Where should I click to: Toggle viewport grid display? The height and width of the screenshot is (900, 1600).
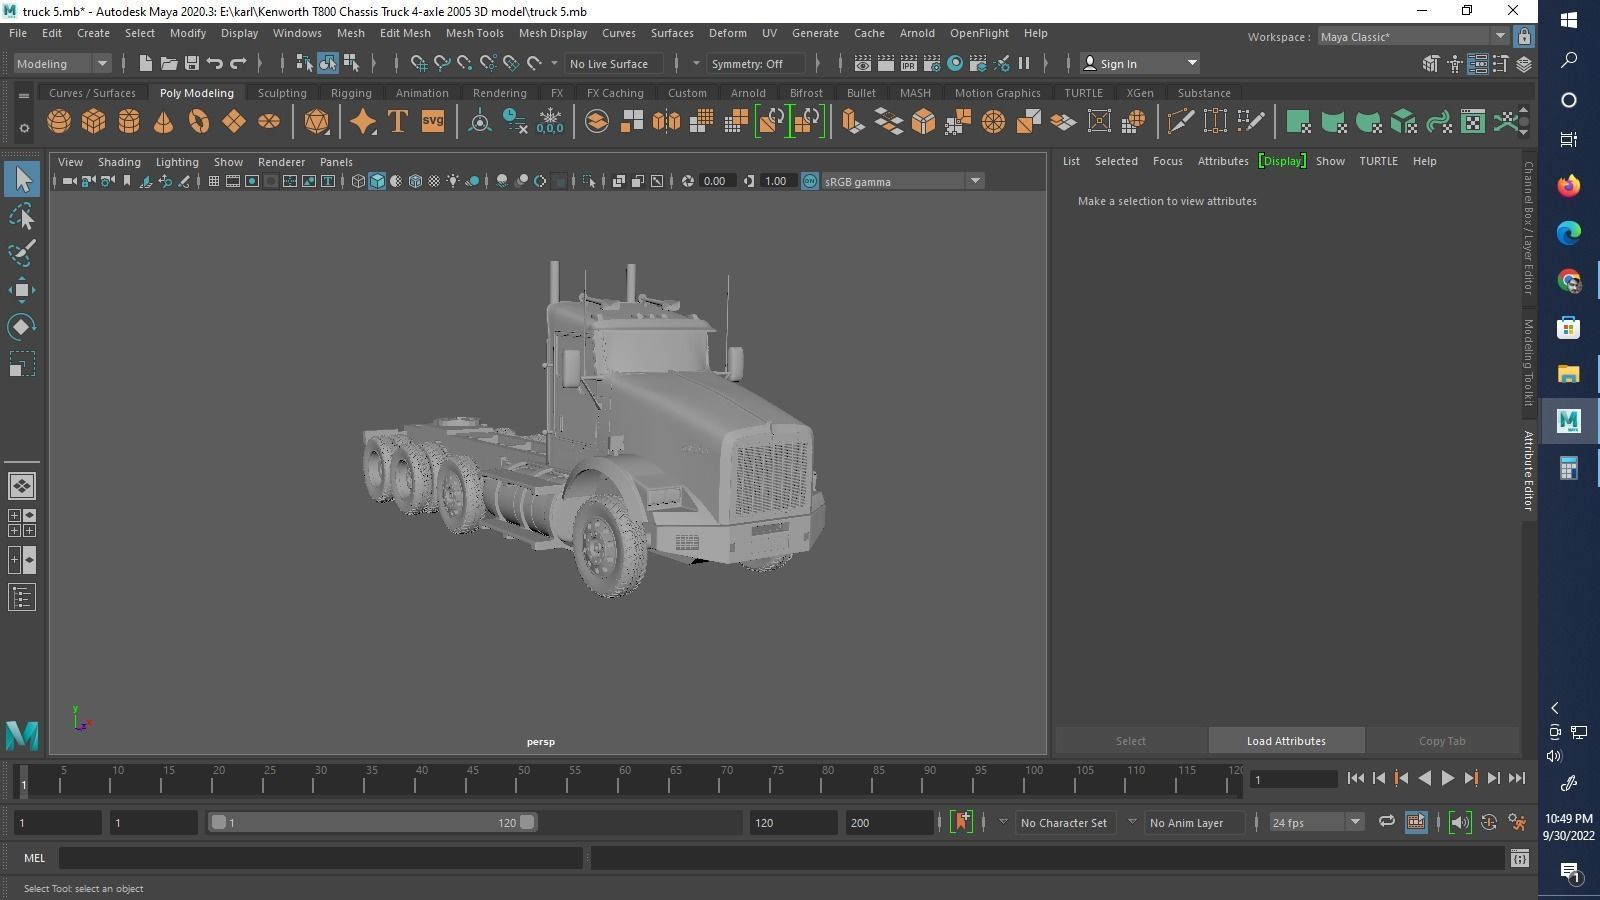(x=213, y=181)
